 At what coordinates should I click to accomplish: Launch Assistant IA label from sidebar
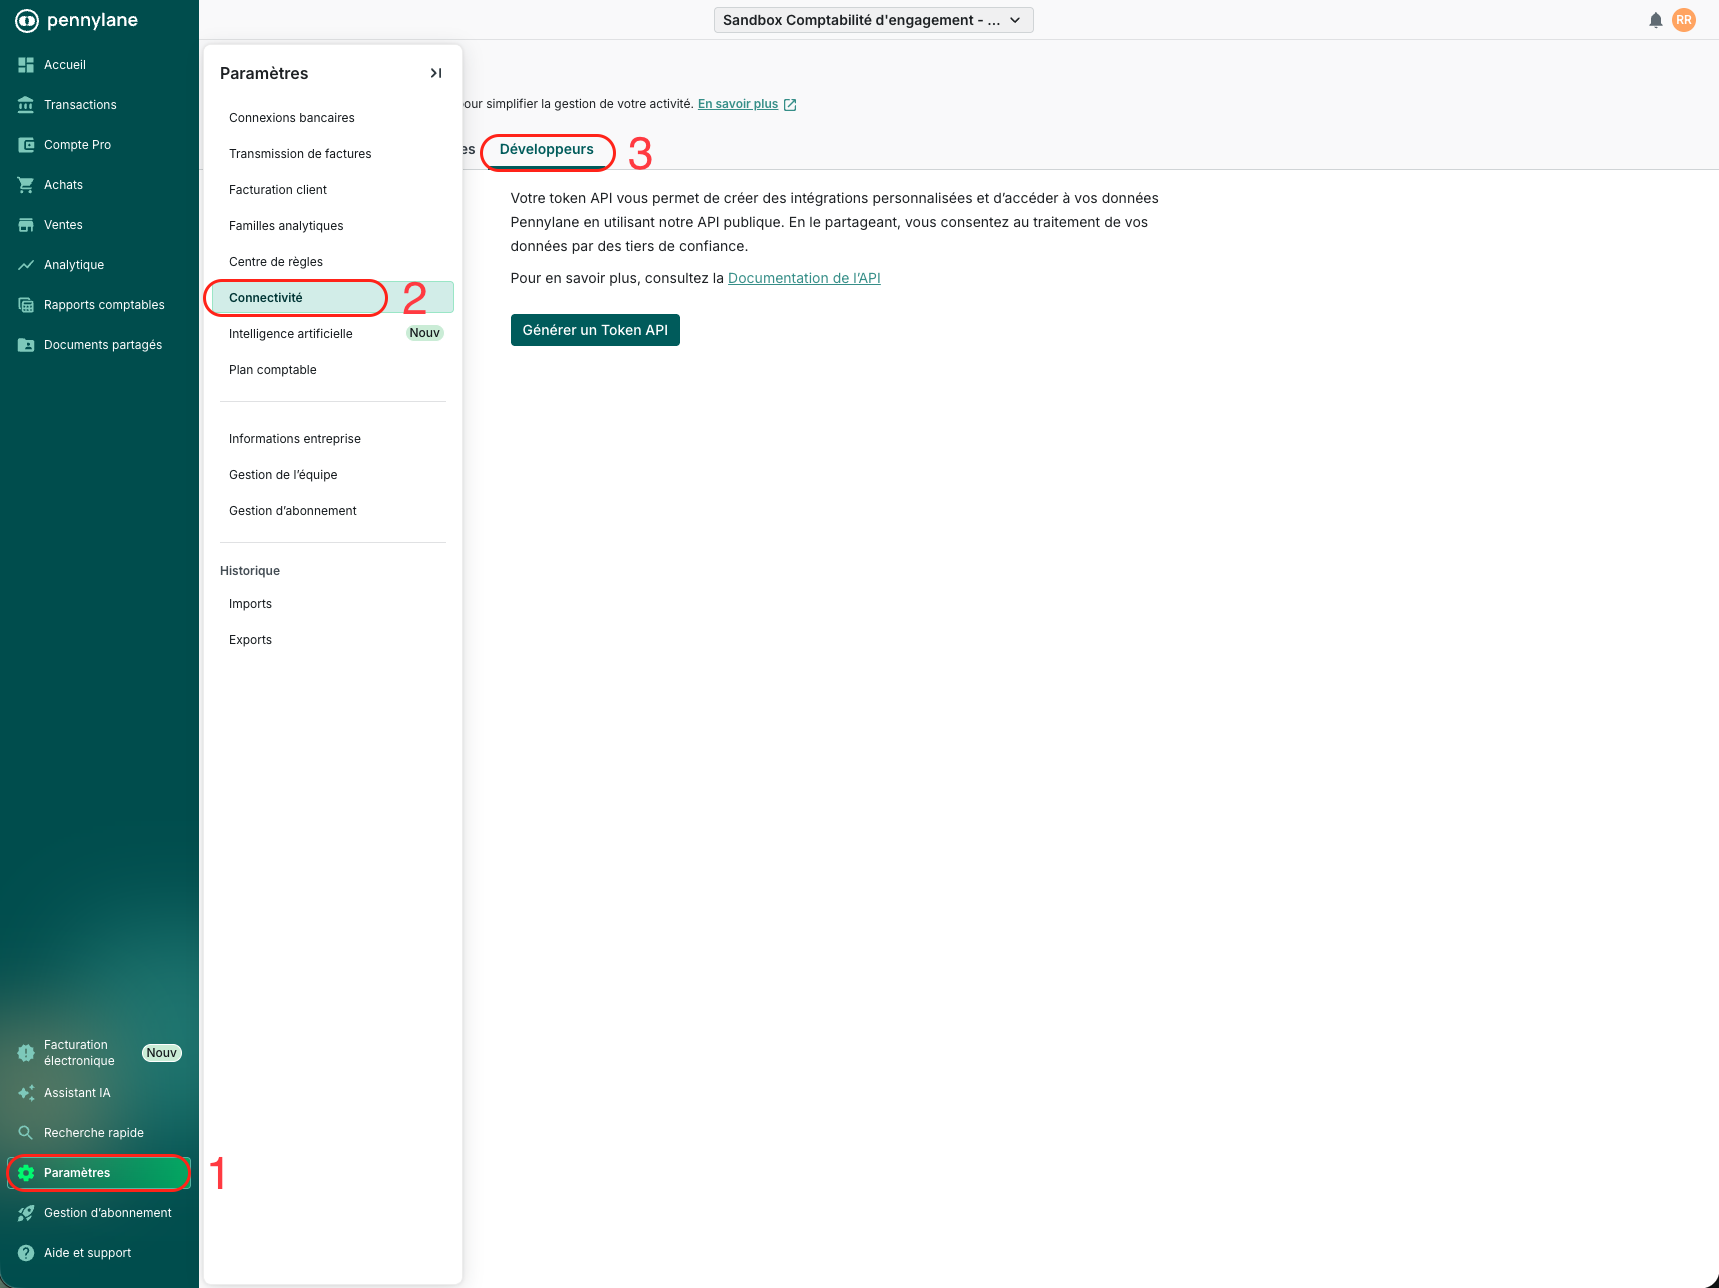click(77, 1093)
